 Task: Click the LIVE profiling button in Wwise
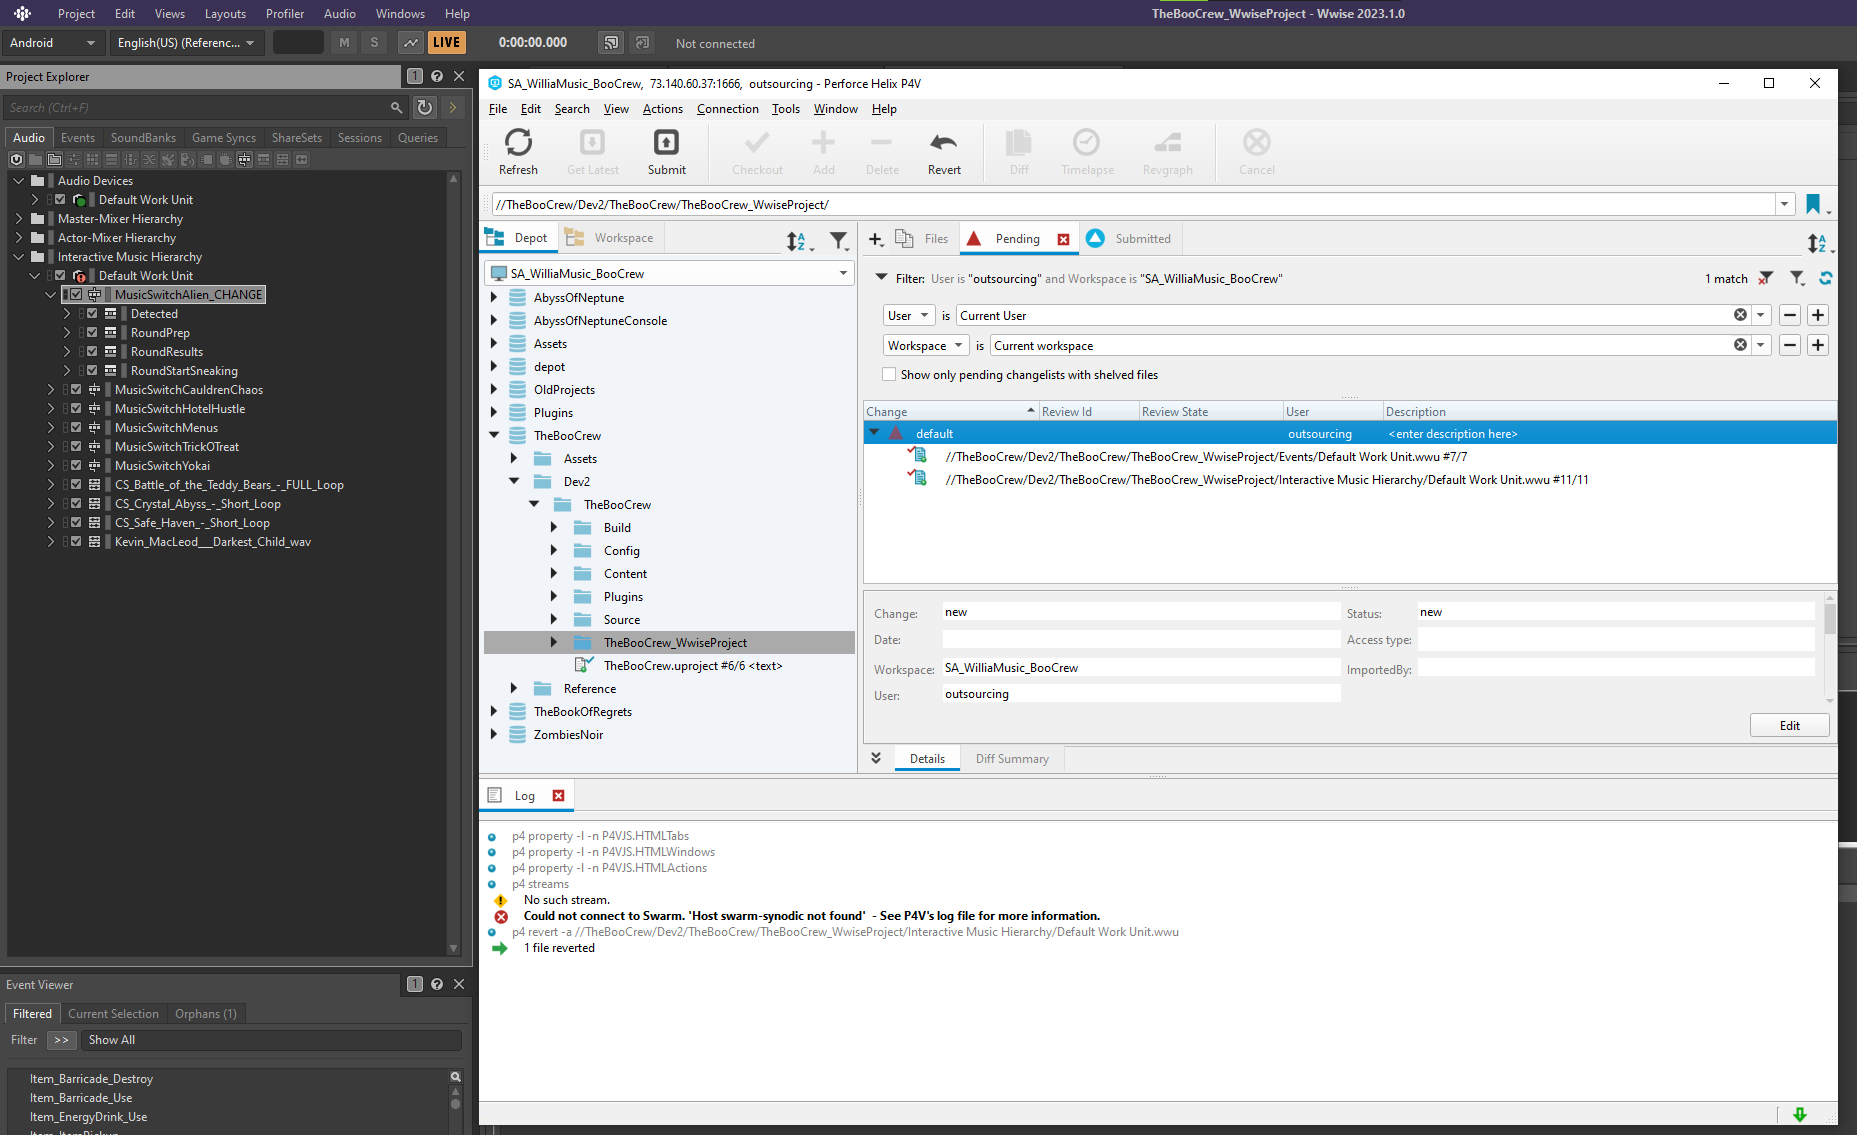click(x=446, y=42)
